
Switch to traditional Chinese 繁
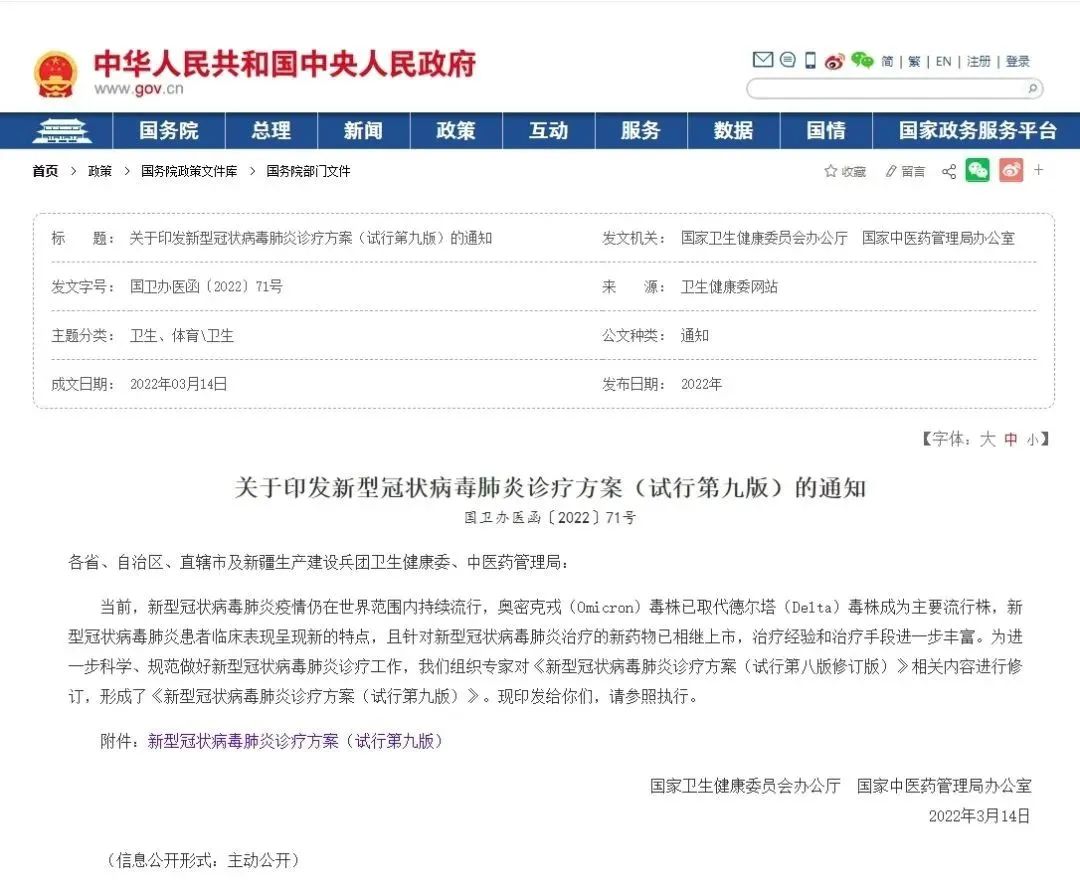point(914,61)
